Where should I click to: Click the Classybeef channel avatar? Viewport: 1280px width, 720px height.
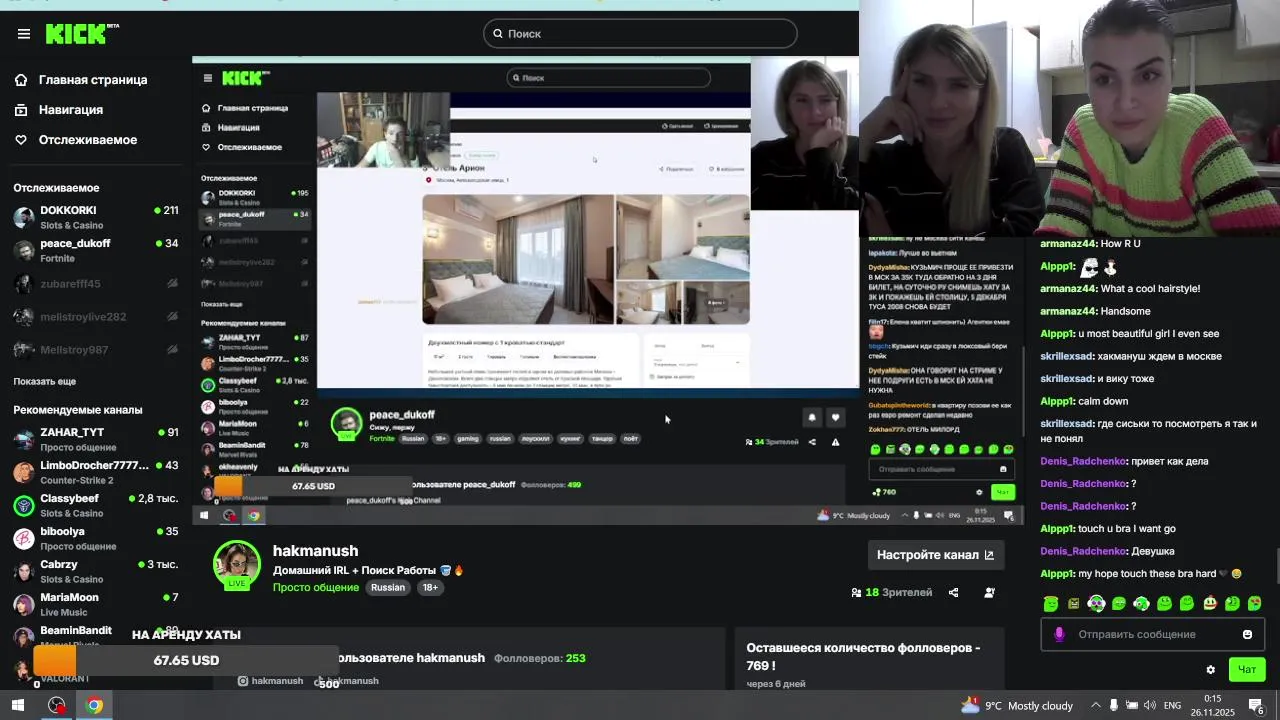click(24, 505)
